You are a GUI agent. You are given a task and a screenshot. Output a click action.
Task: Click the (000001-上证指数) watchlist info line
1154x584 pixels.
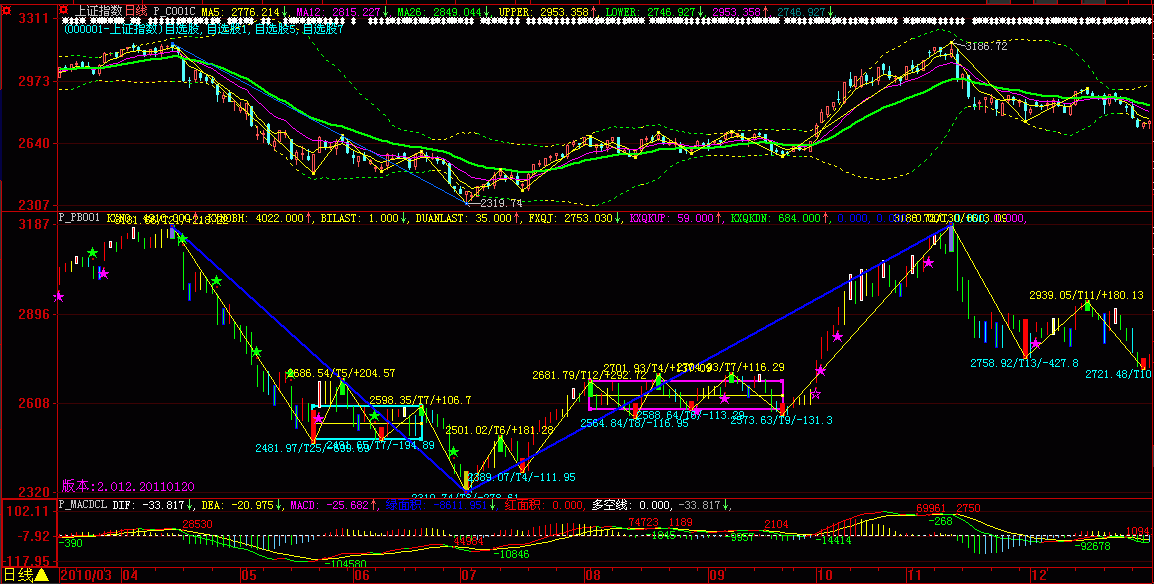click(203, 30)
